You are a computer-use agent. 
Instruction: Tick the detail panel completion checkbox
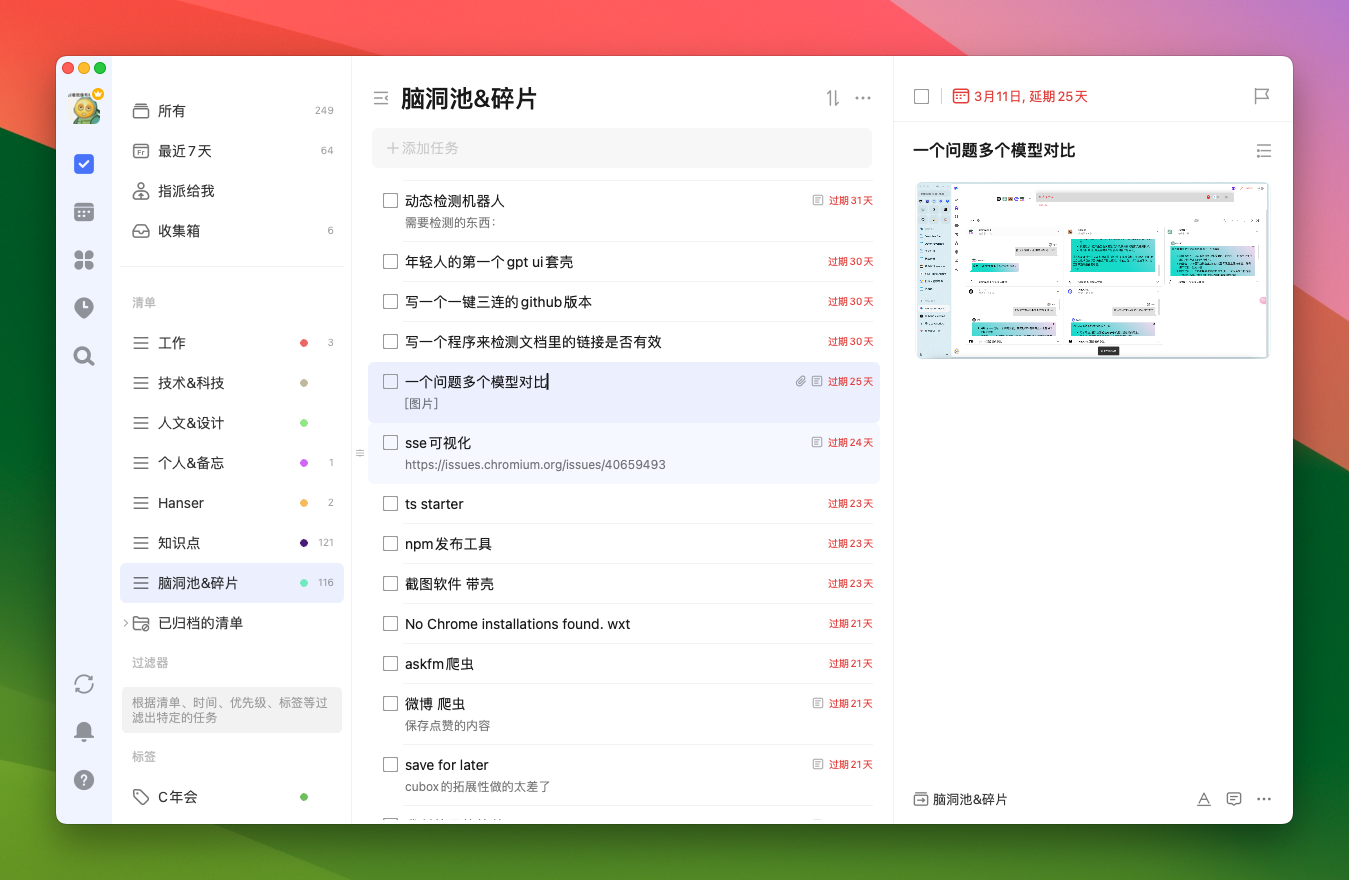pos(921,96)
